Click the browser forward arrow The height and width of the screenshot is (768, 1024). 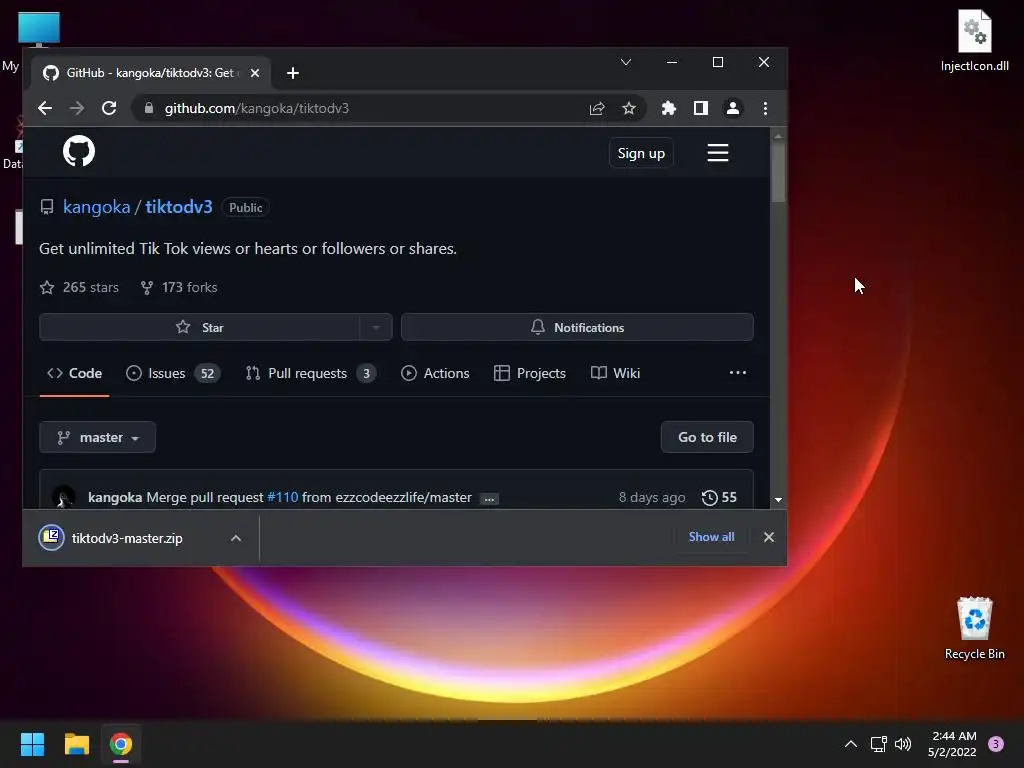[76, 108]
